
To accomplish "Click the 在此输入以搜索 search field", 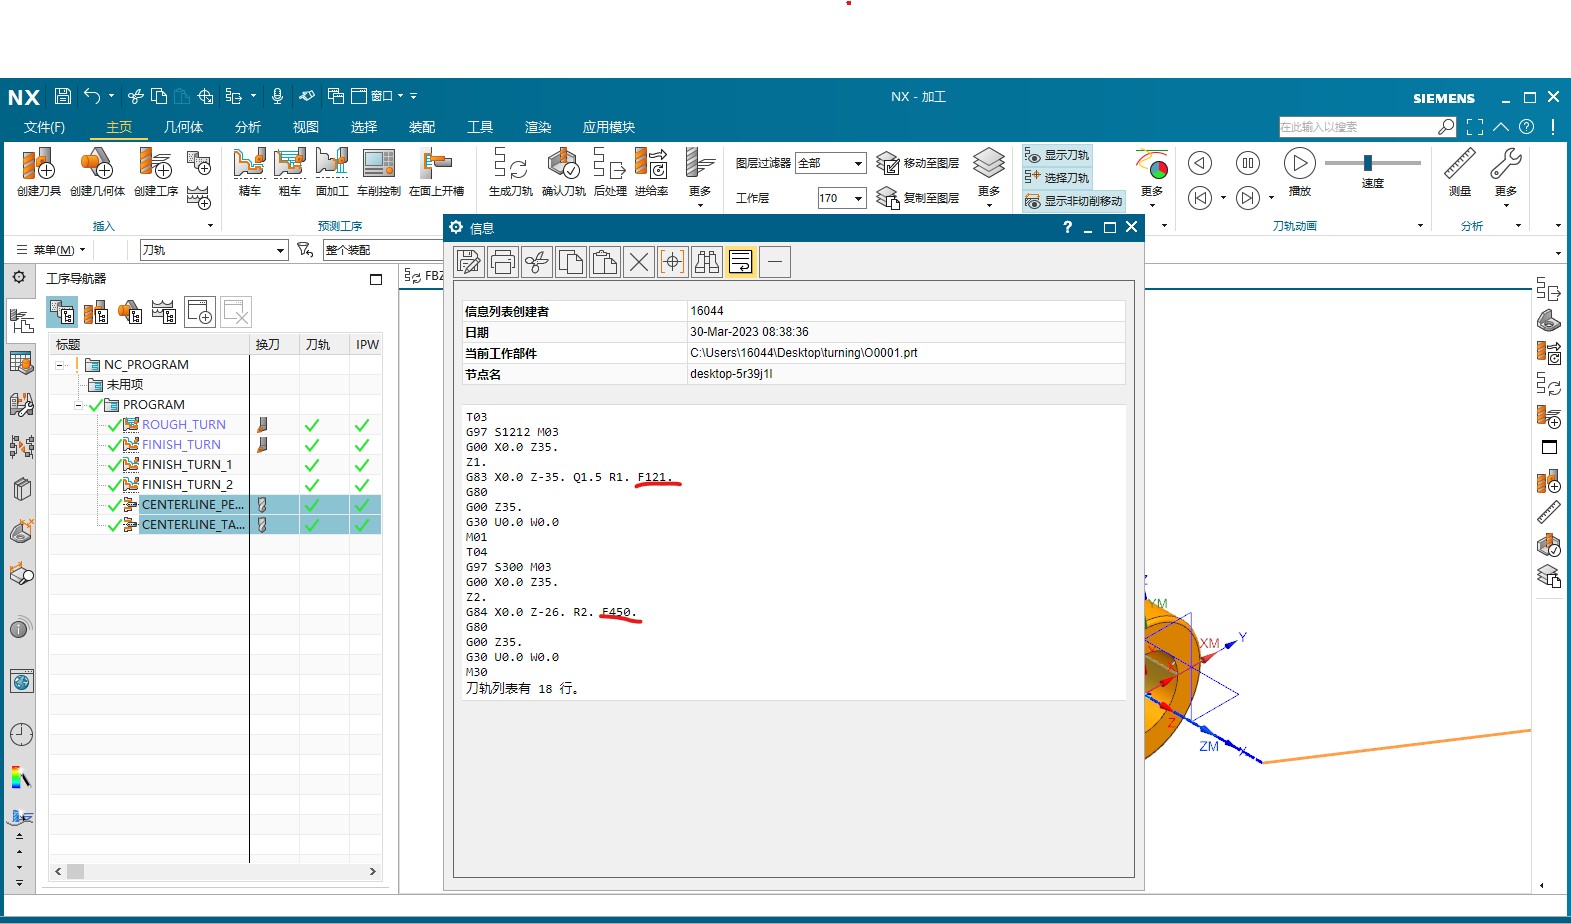I will pyautogui.click(x=1357, y=127).
